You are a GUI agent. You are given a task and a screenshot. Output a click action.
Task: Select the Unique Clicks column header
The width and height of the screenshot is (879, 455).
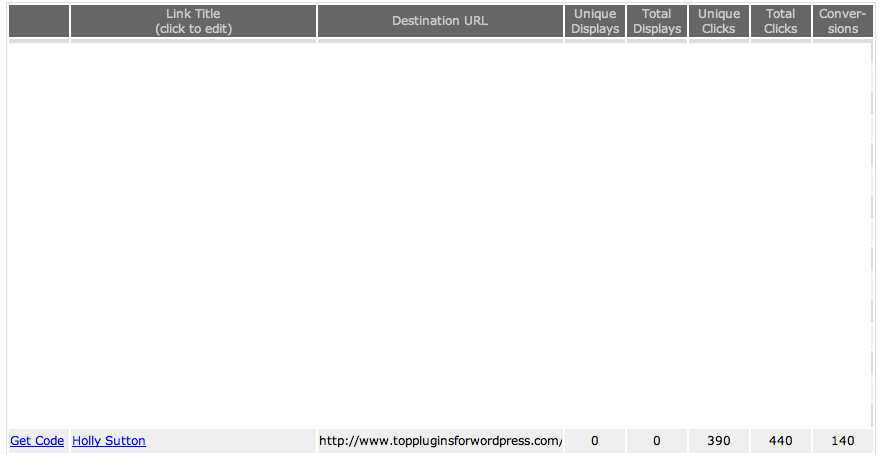coord(719,21)
